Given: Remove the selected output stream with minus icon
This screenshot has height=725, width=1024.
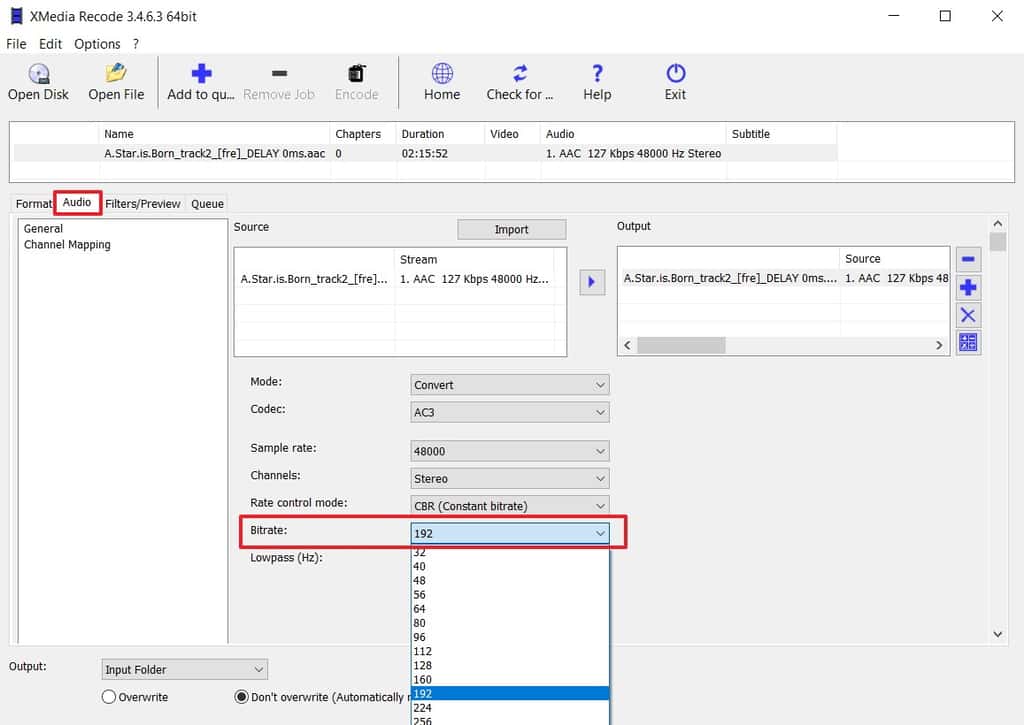Looking at the screenshot, I should coord(967,258).
